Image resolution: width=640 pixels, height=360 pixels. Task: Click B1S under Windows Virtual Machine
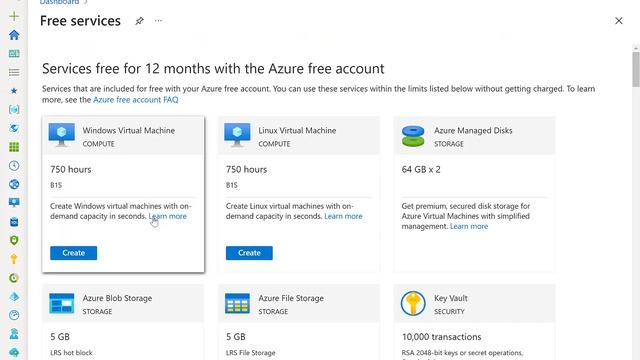[x=56, y=185]
